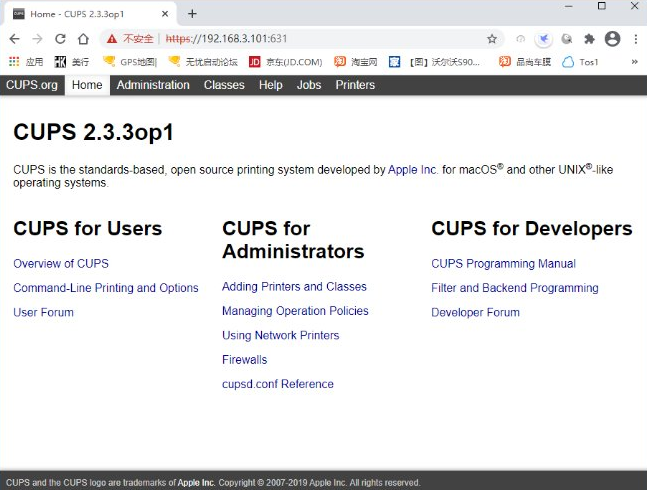
Task: Click the browser forward arrow
Action: 37,39
